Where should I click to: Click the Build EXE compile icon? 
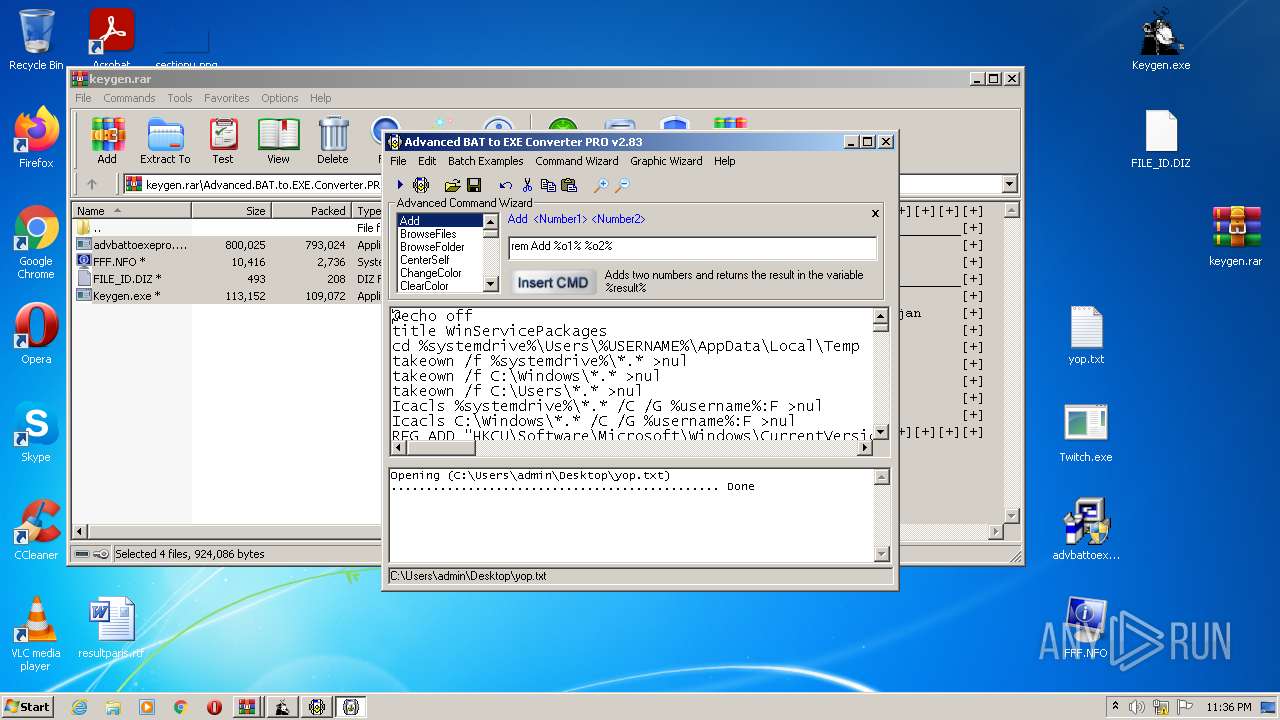[x=421, y=185]
